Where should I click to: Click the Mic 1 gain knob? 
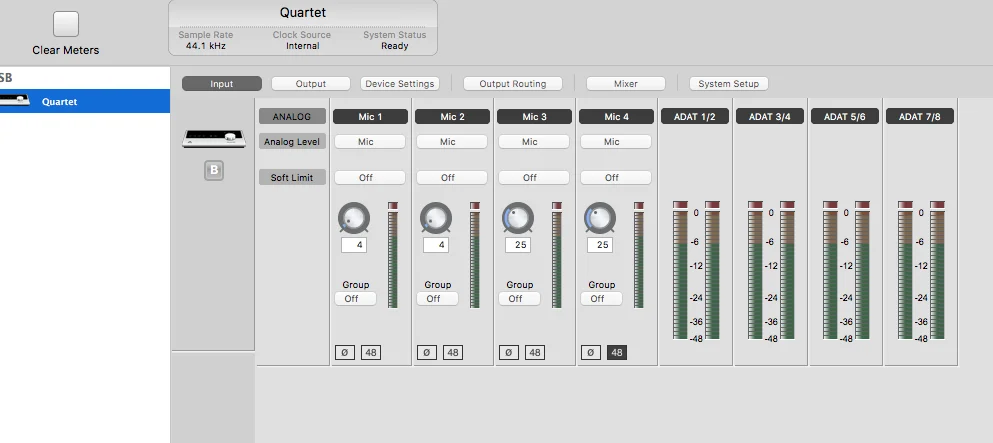pos(354,218)
